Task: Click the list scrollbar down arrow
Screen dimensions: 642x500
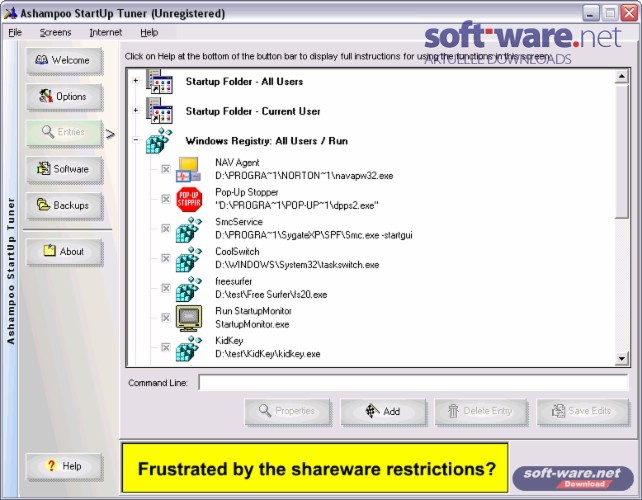Action: tap(622, 359)
